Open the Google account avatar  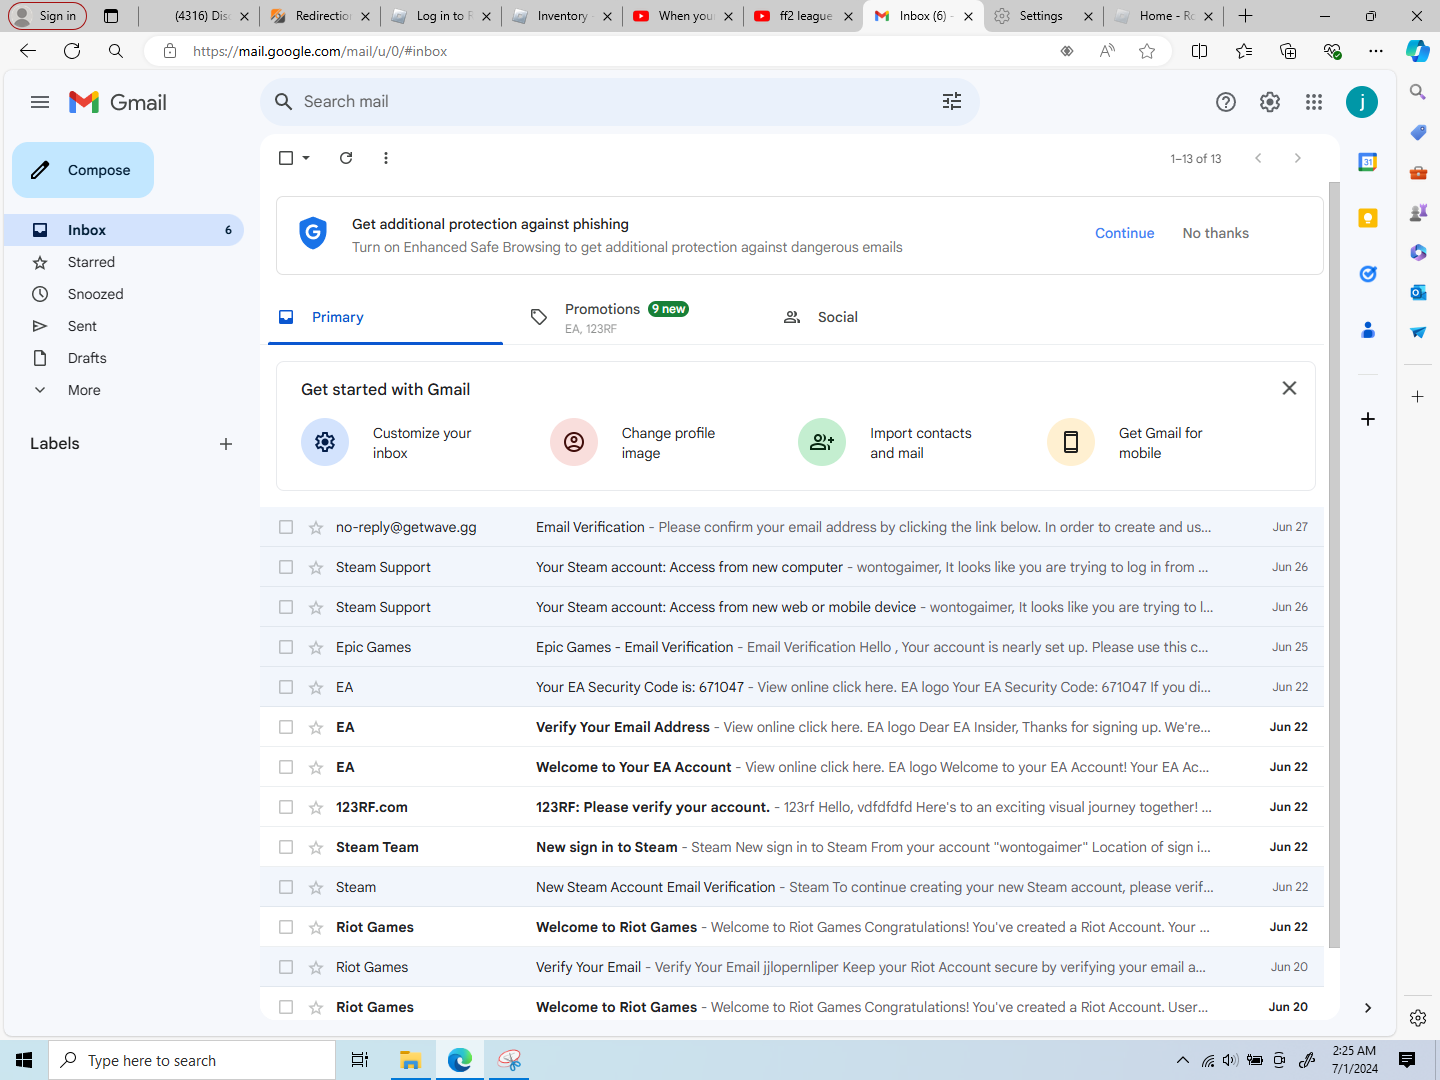point(1362,102)
